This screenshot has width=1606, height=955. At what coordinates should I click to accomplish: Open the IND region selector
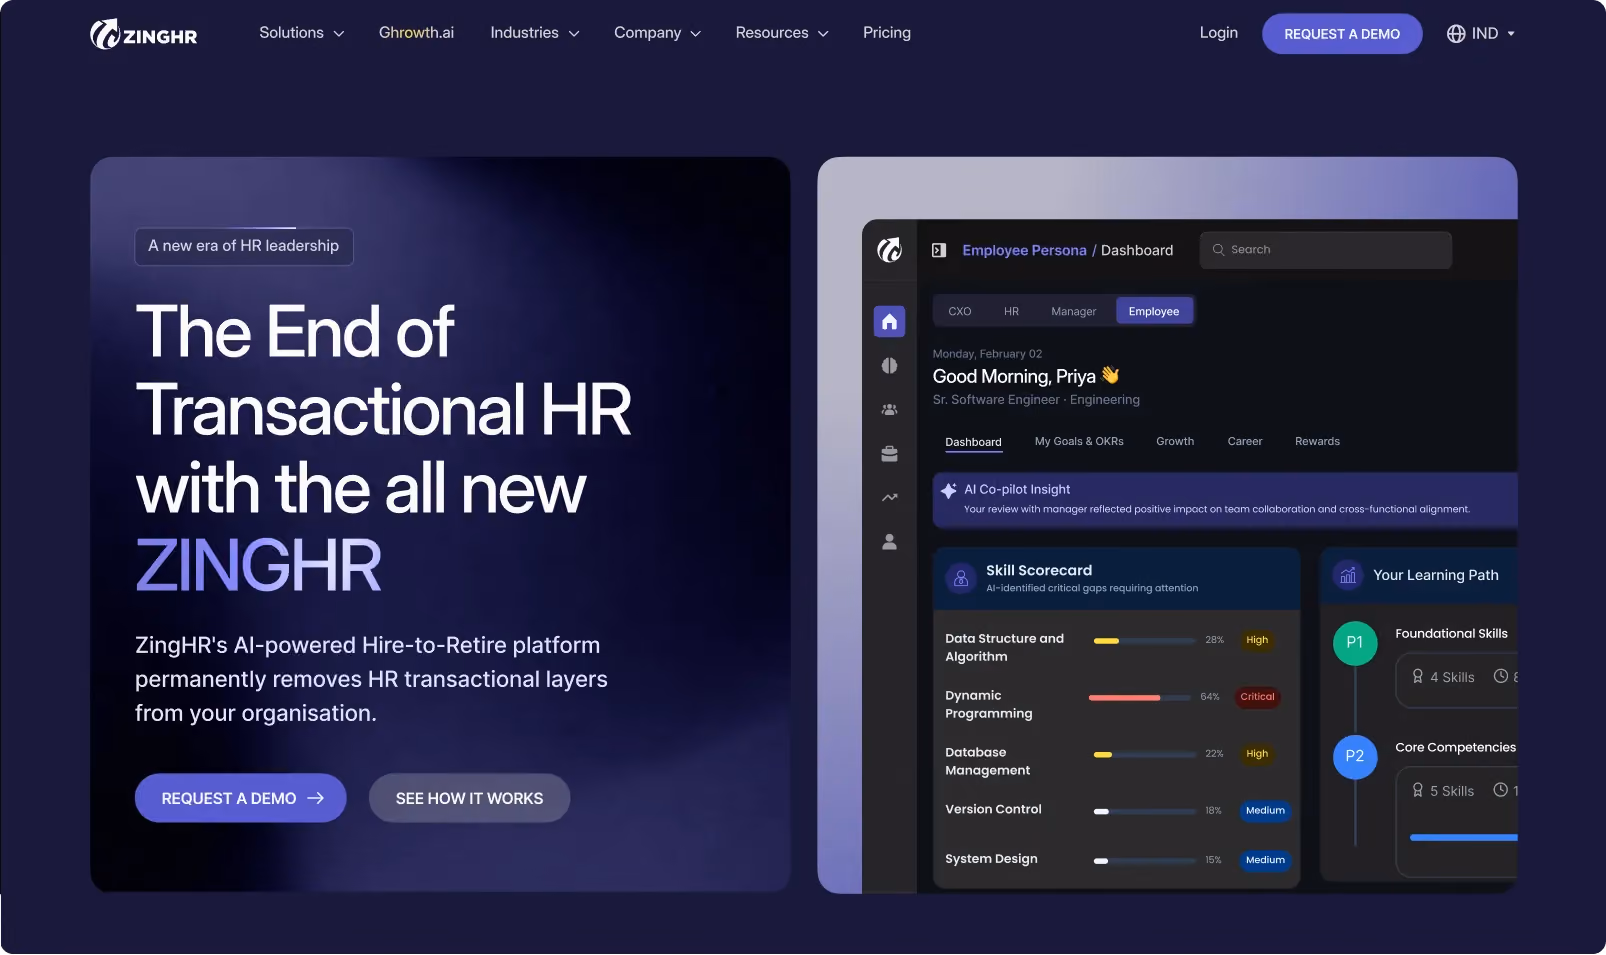pyautogui.click(x=1481, y=34)
